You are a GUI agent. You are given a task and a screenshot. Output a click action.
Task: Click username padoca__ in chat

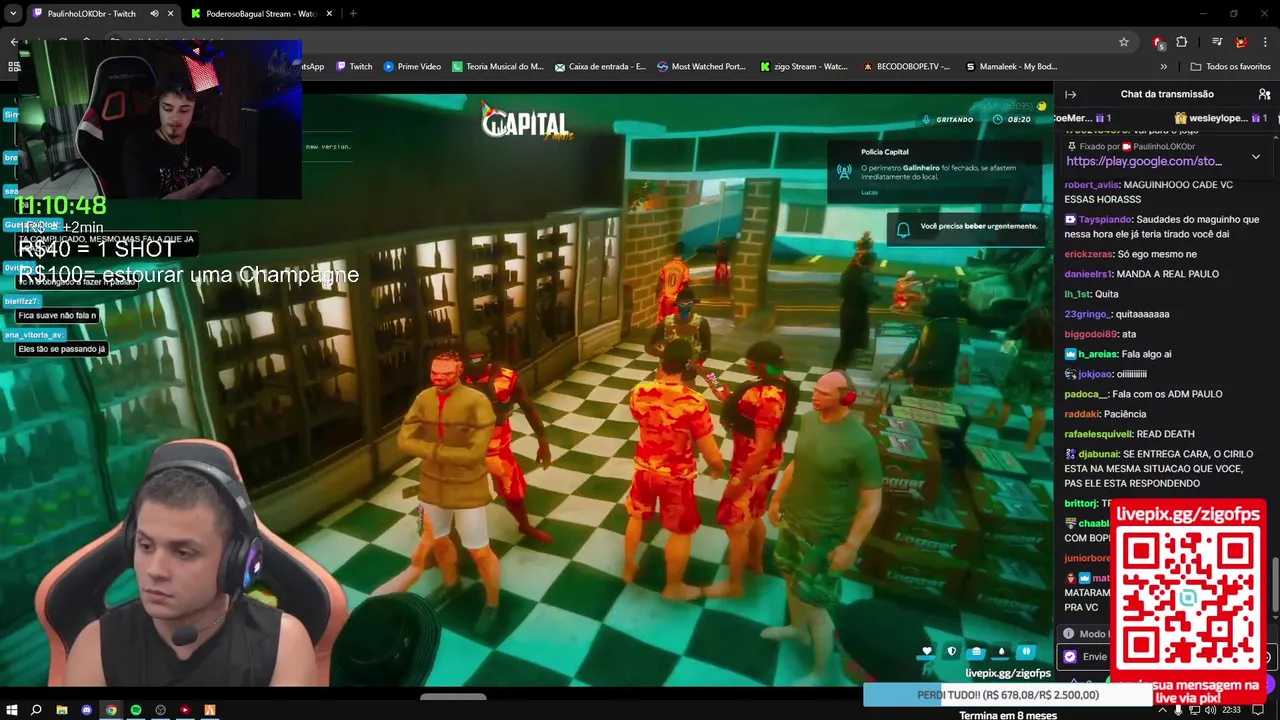(1087, 394)
